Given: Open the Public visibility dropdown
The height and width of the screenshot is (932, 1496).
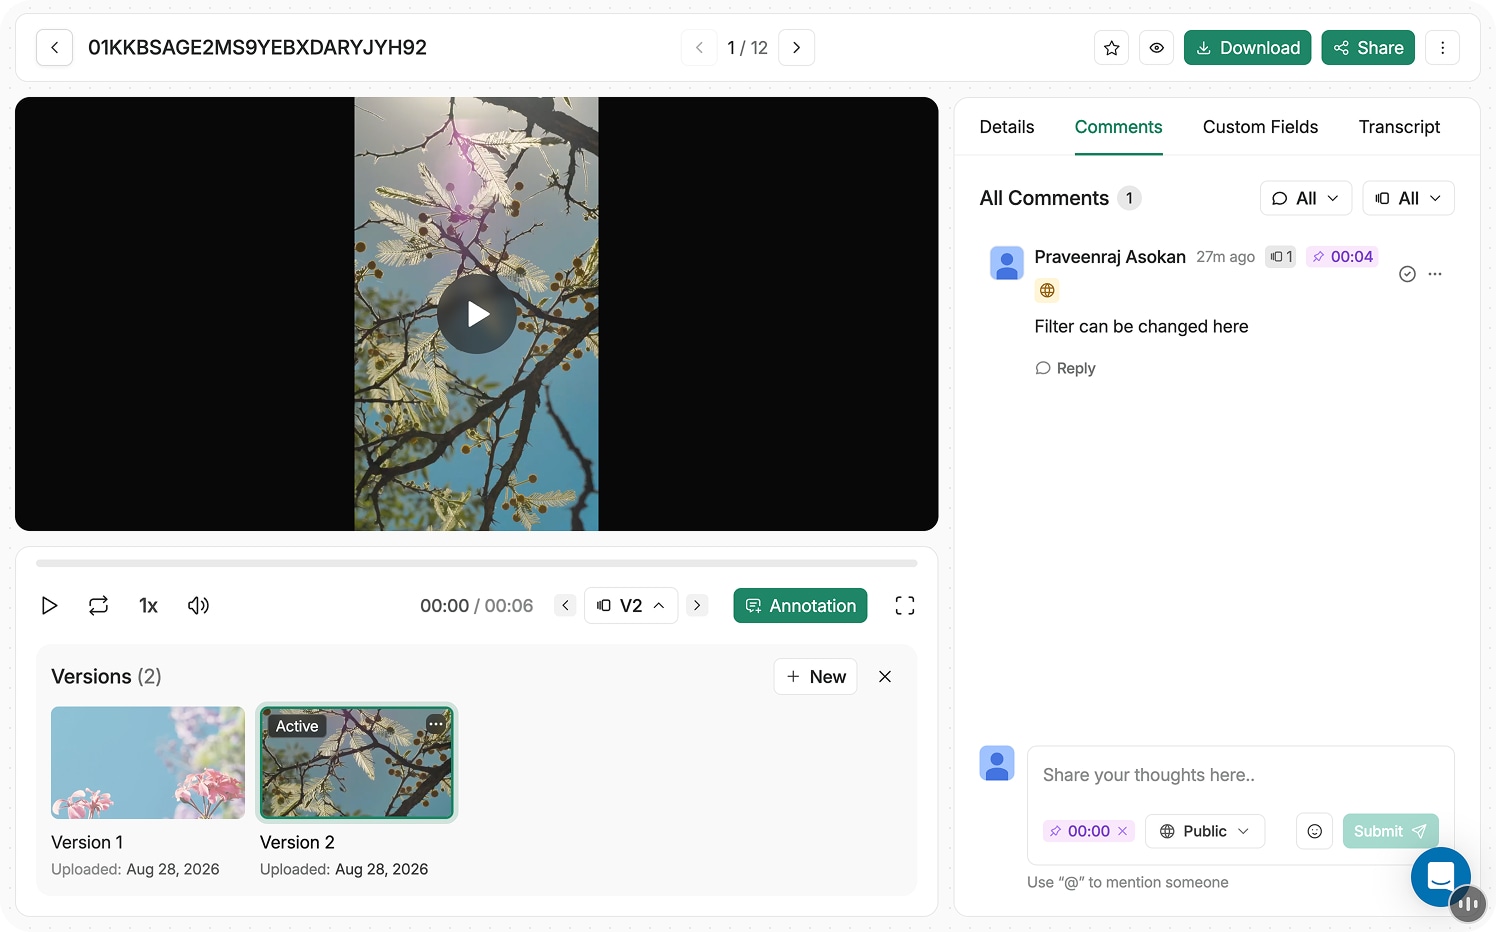Looking at the screenshot, I should [1205, 831].
